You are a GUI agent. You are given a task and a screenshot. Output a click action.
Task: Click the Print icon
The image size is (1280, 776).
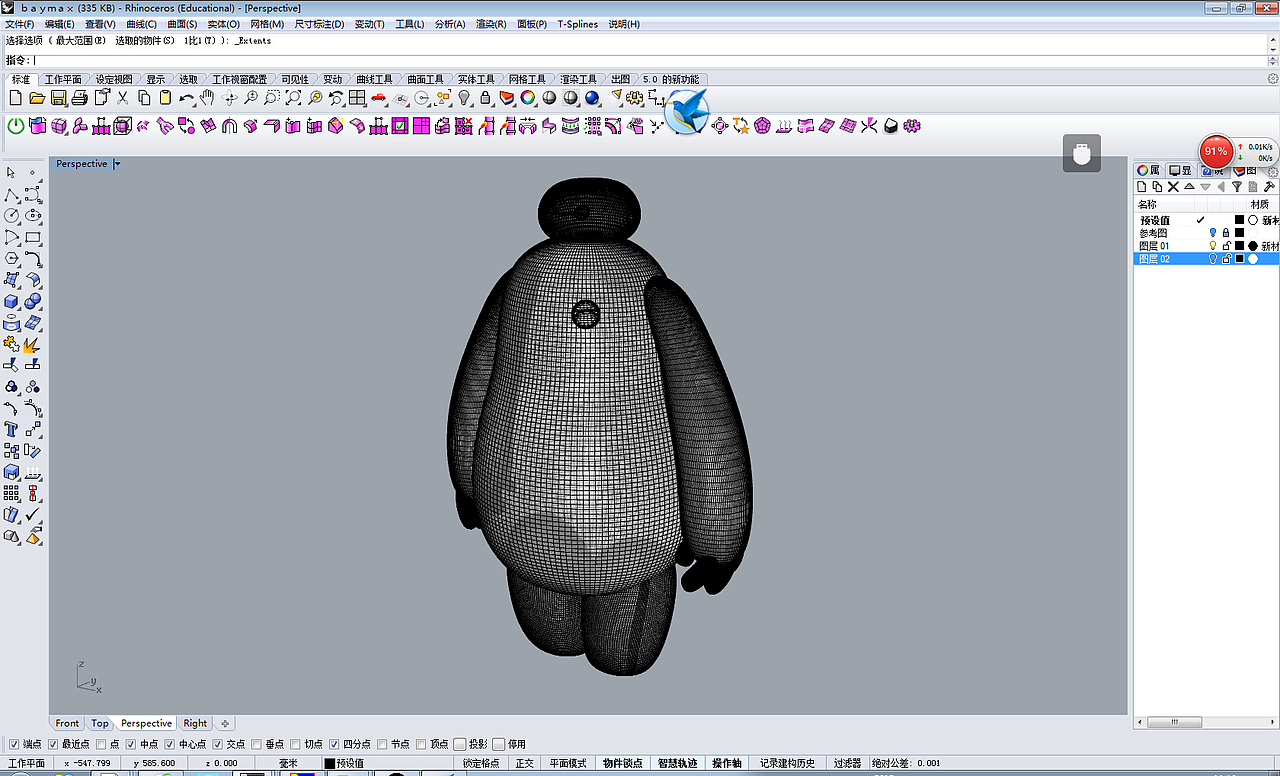click(80, 98)
